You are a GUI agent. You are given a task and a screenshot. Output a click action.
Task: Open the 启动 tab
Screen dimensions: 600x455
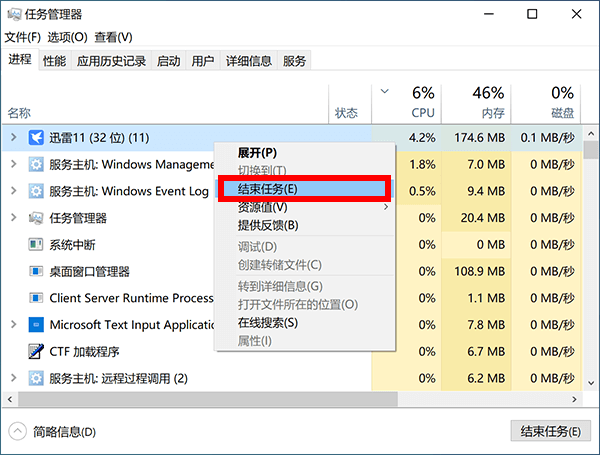[x=169, y=61]
